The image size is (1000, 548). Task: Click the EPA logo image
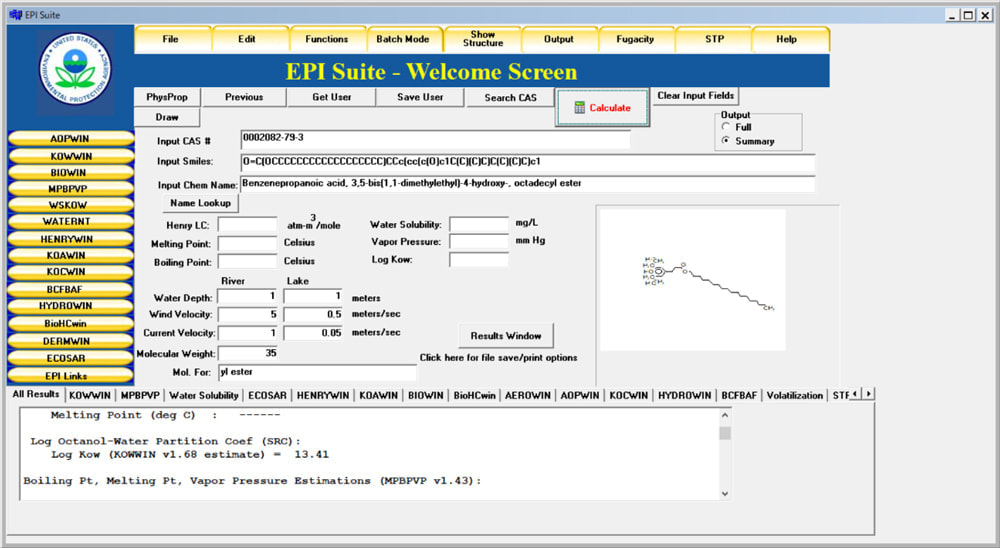pyautogui.click(x=74, y=72)
